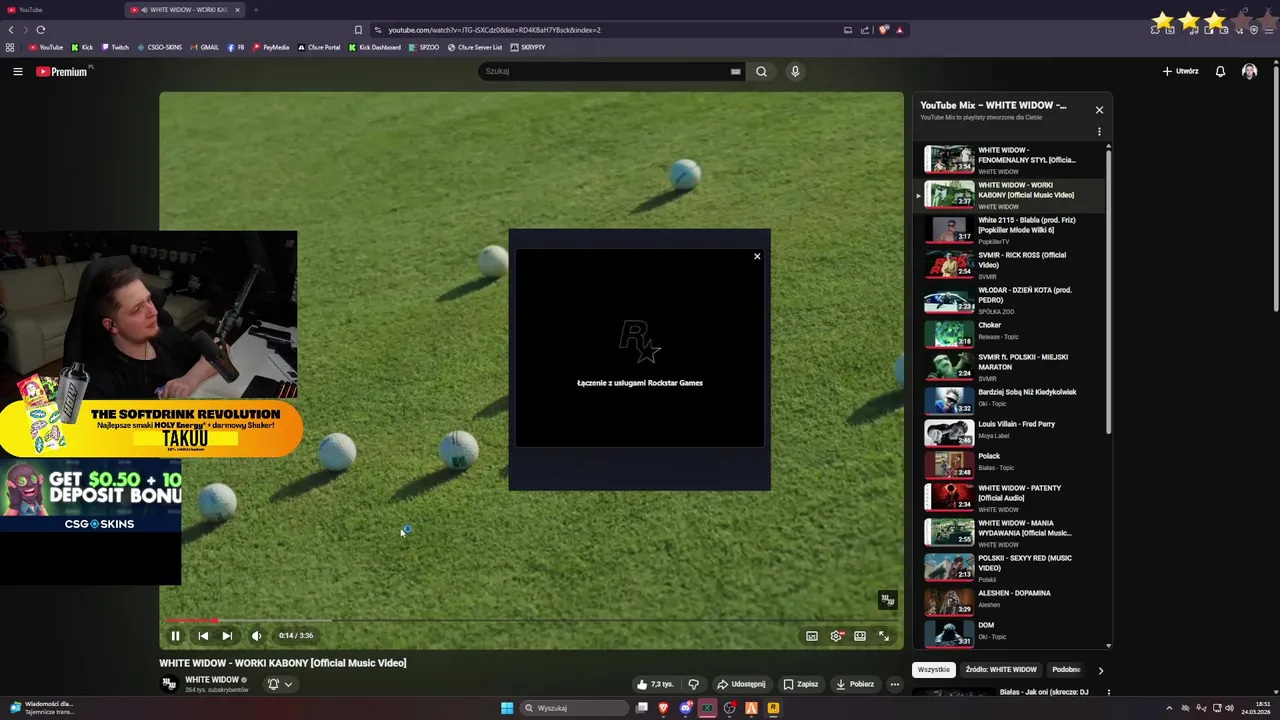
Task: Open the CSGO-SKINS bookmark
Action: [159, 47]
